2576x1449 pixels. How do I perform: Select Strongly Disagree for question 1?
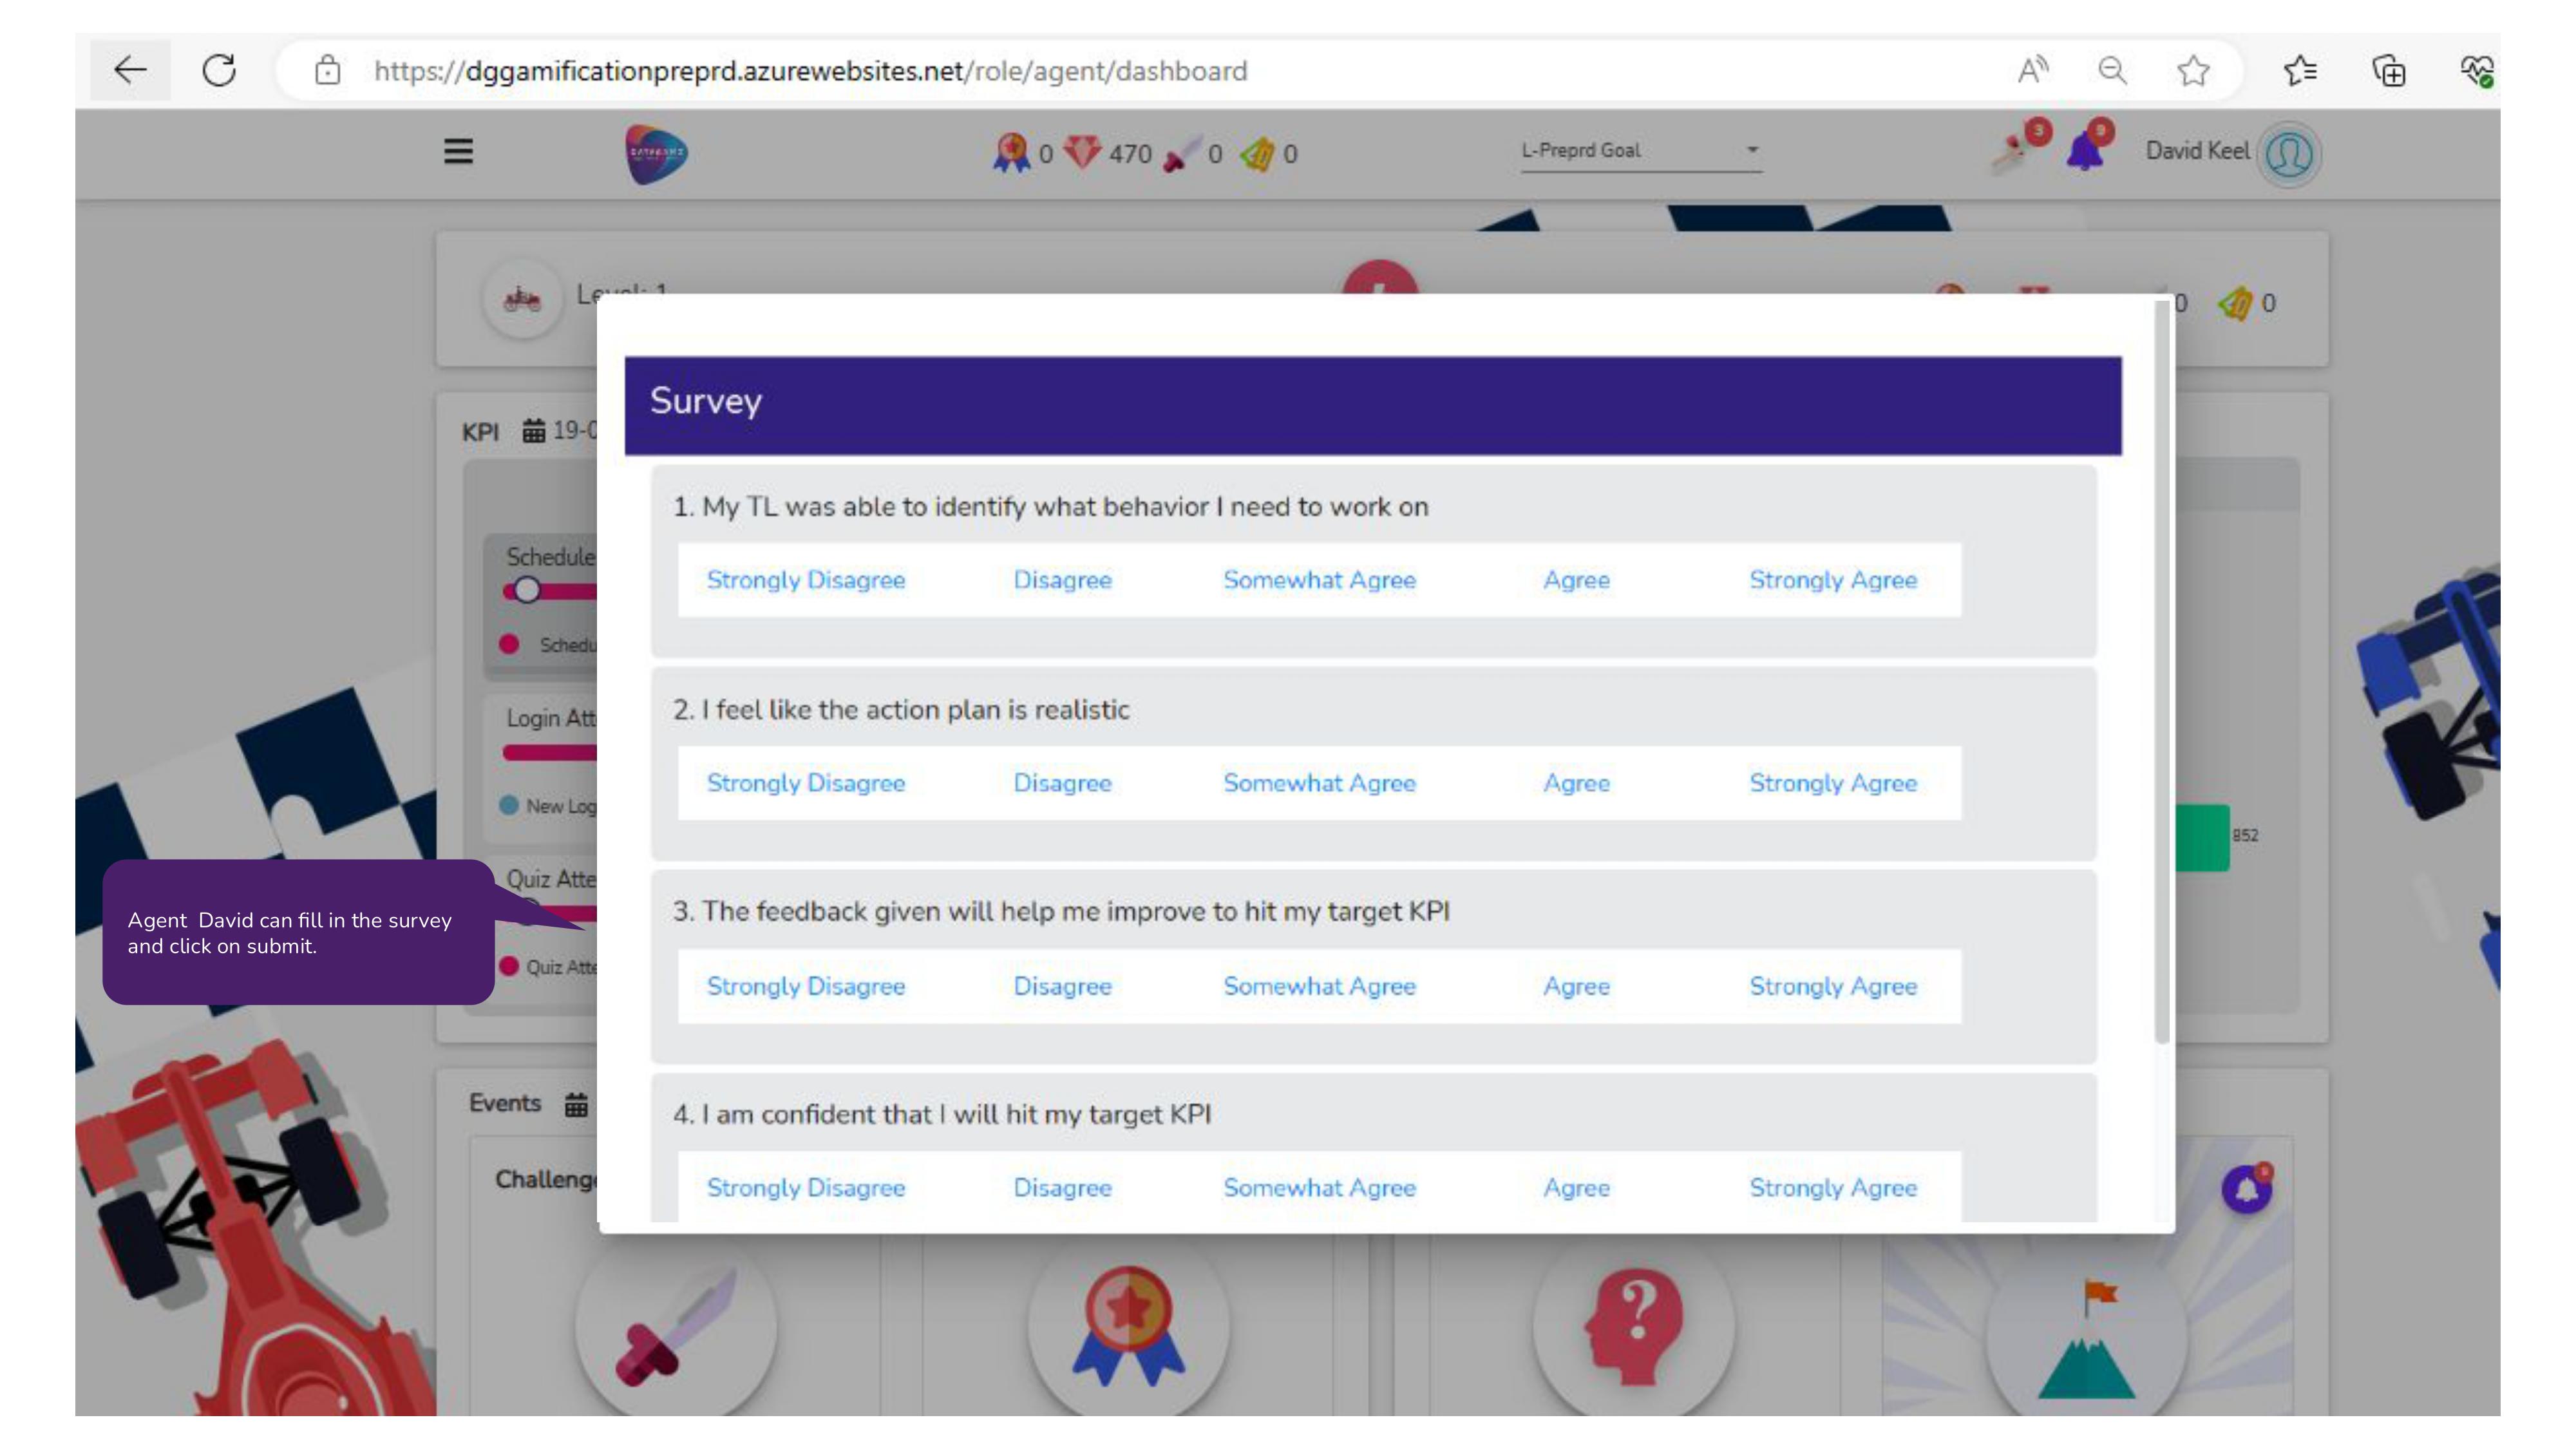pyautogui.click(x=806, y=580)
